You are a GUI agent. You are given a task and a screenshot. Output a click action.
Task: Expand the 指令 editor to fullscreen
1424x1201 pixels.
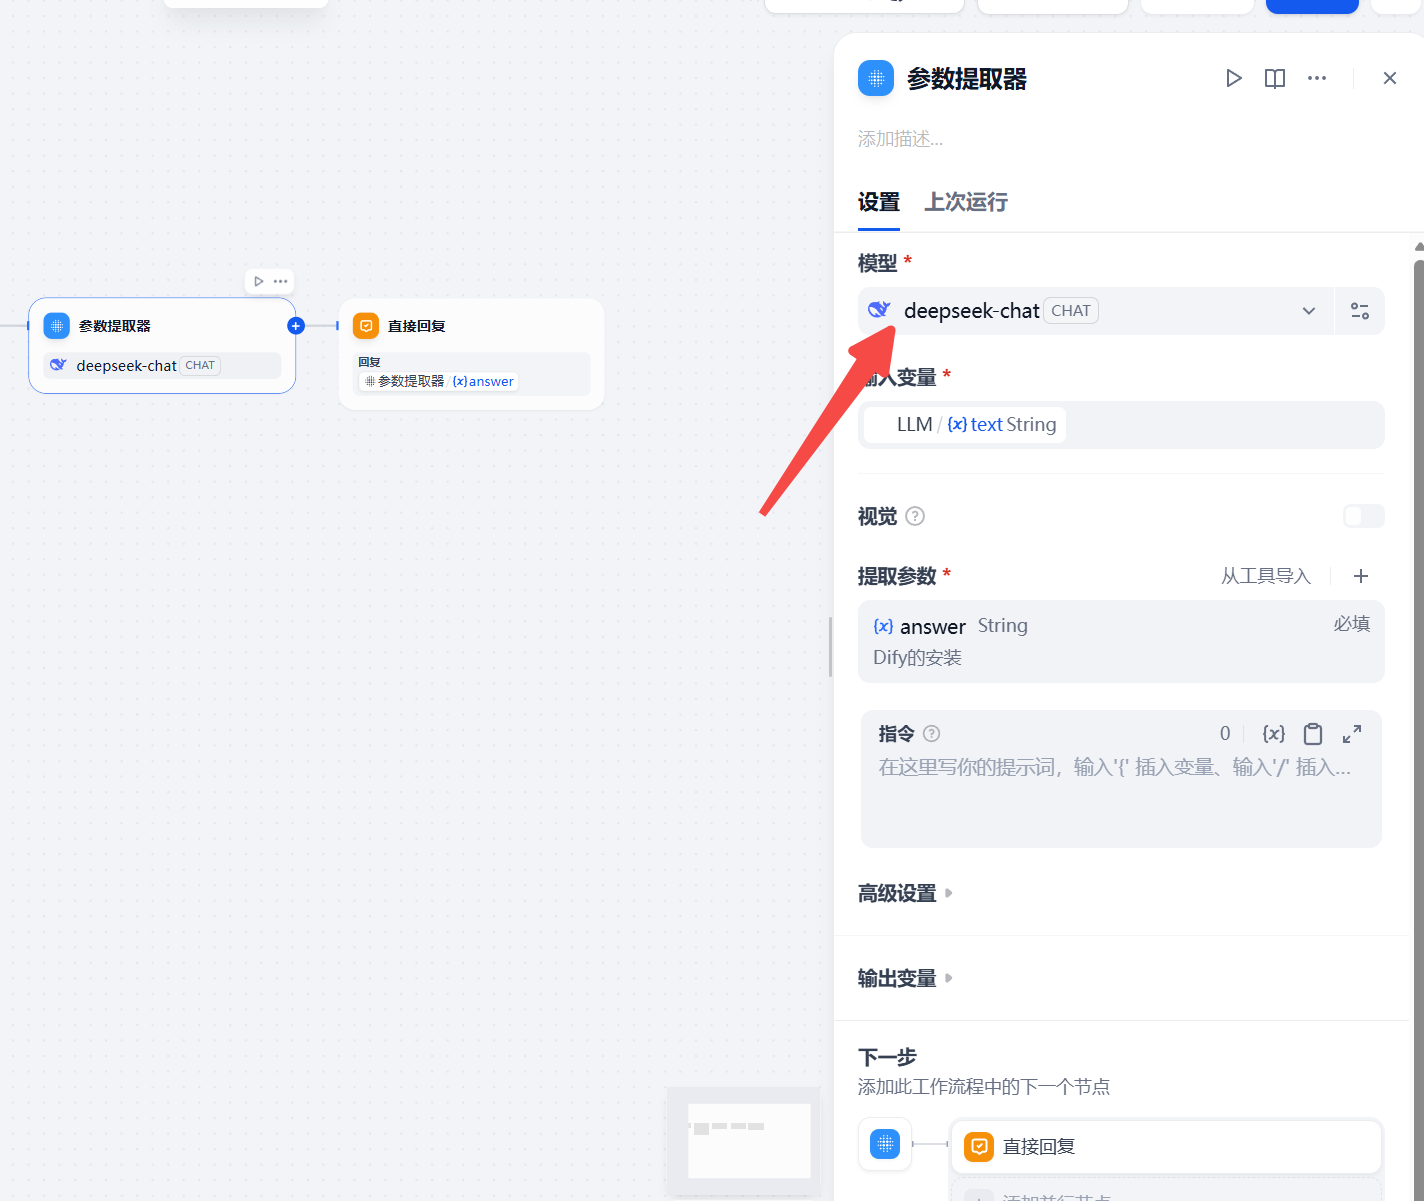[x=1352, y=734]
